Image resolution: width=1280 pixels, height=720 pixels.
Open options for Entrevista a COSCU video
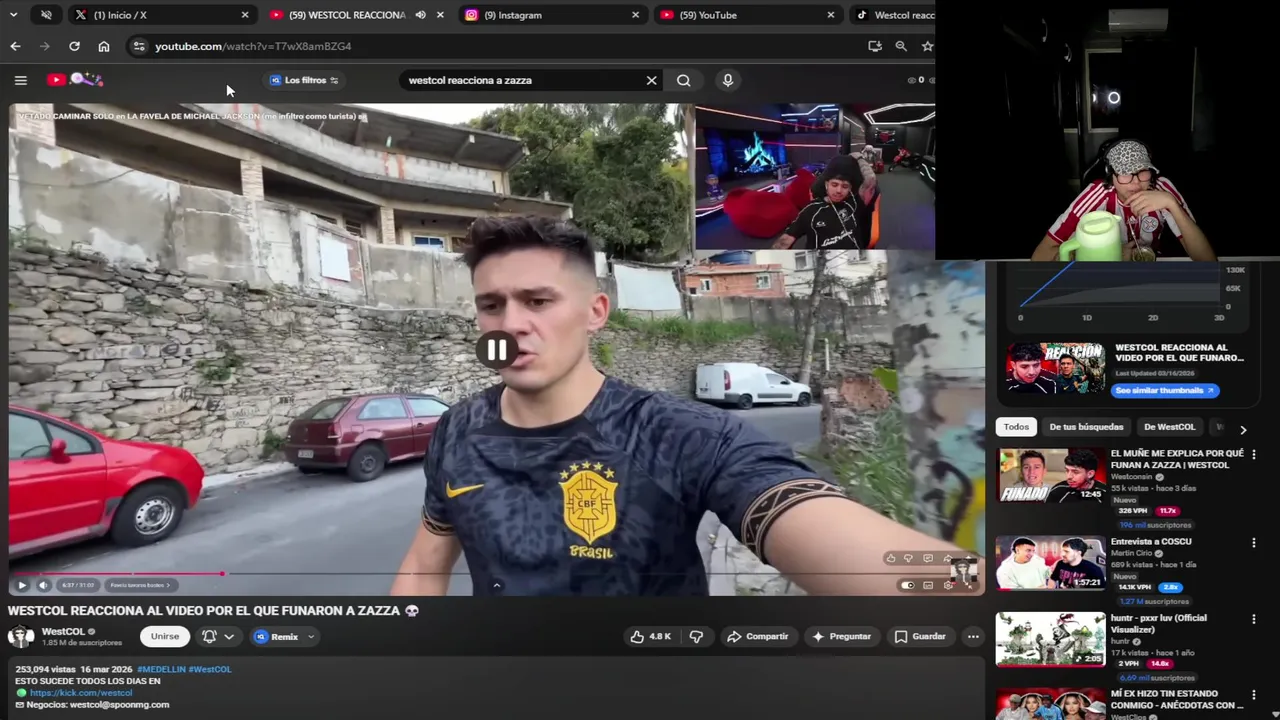pyautogui.click(x=1253, y=543)
